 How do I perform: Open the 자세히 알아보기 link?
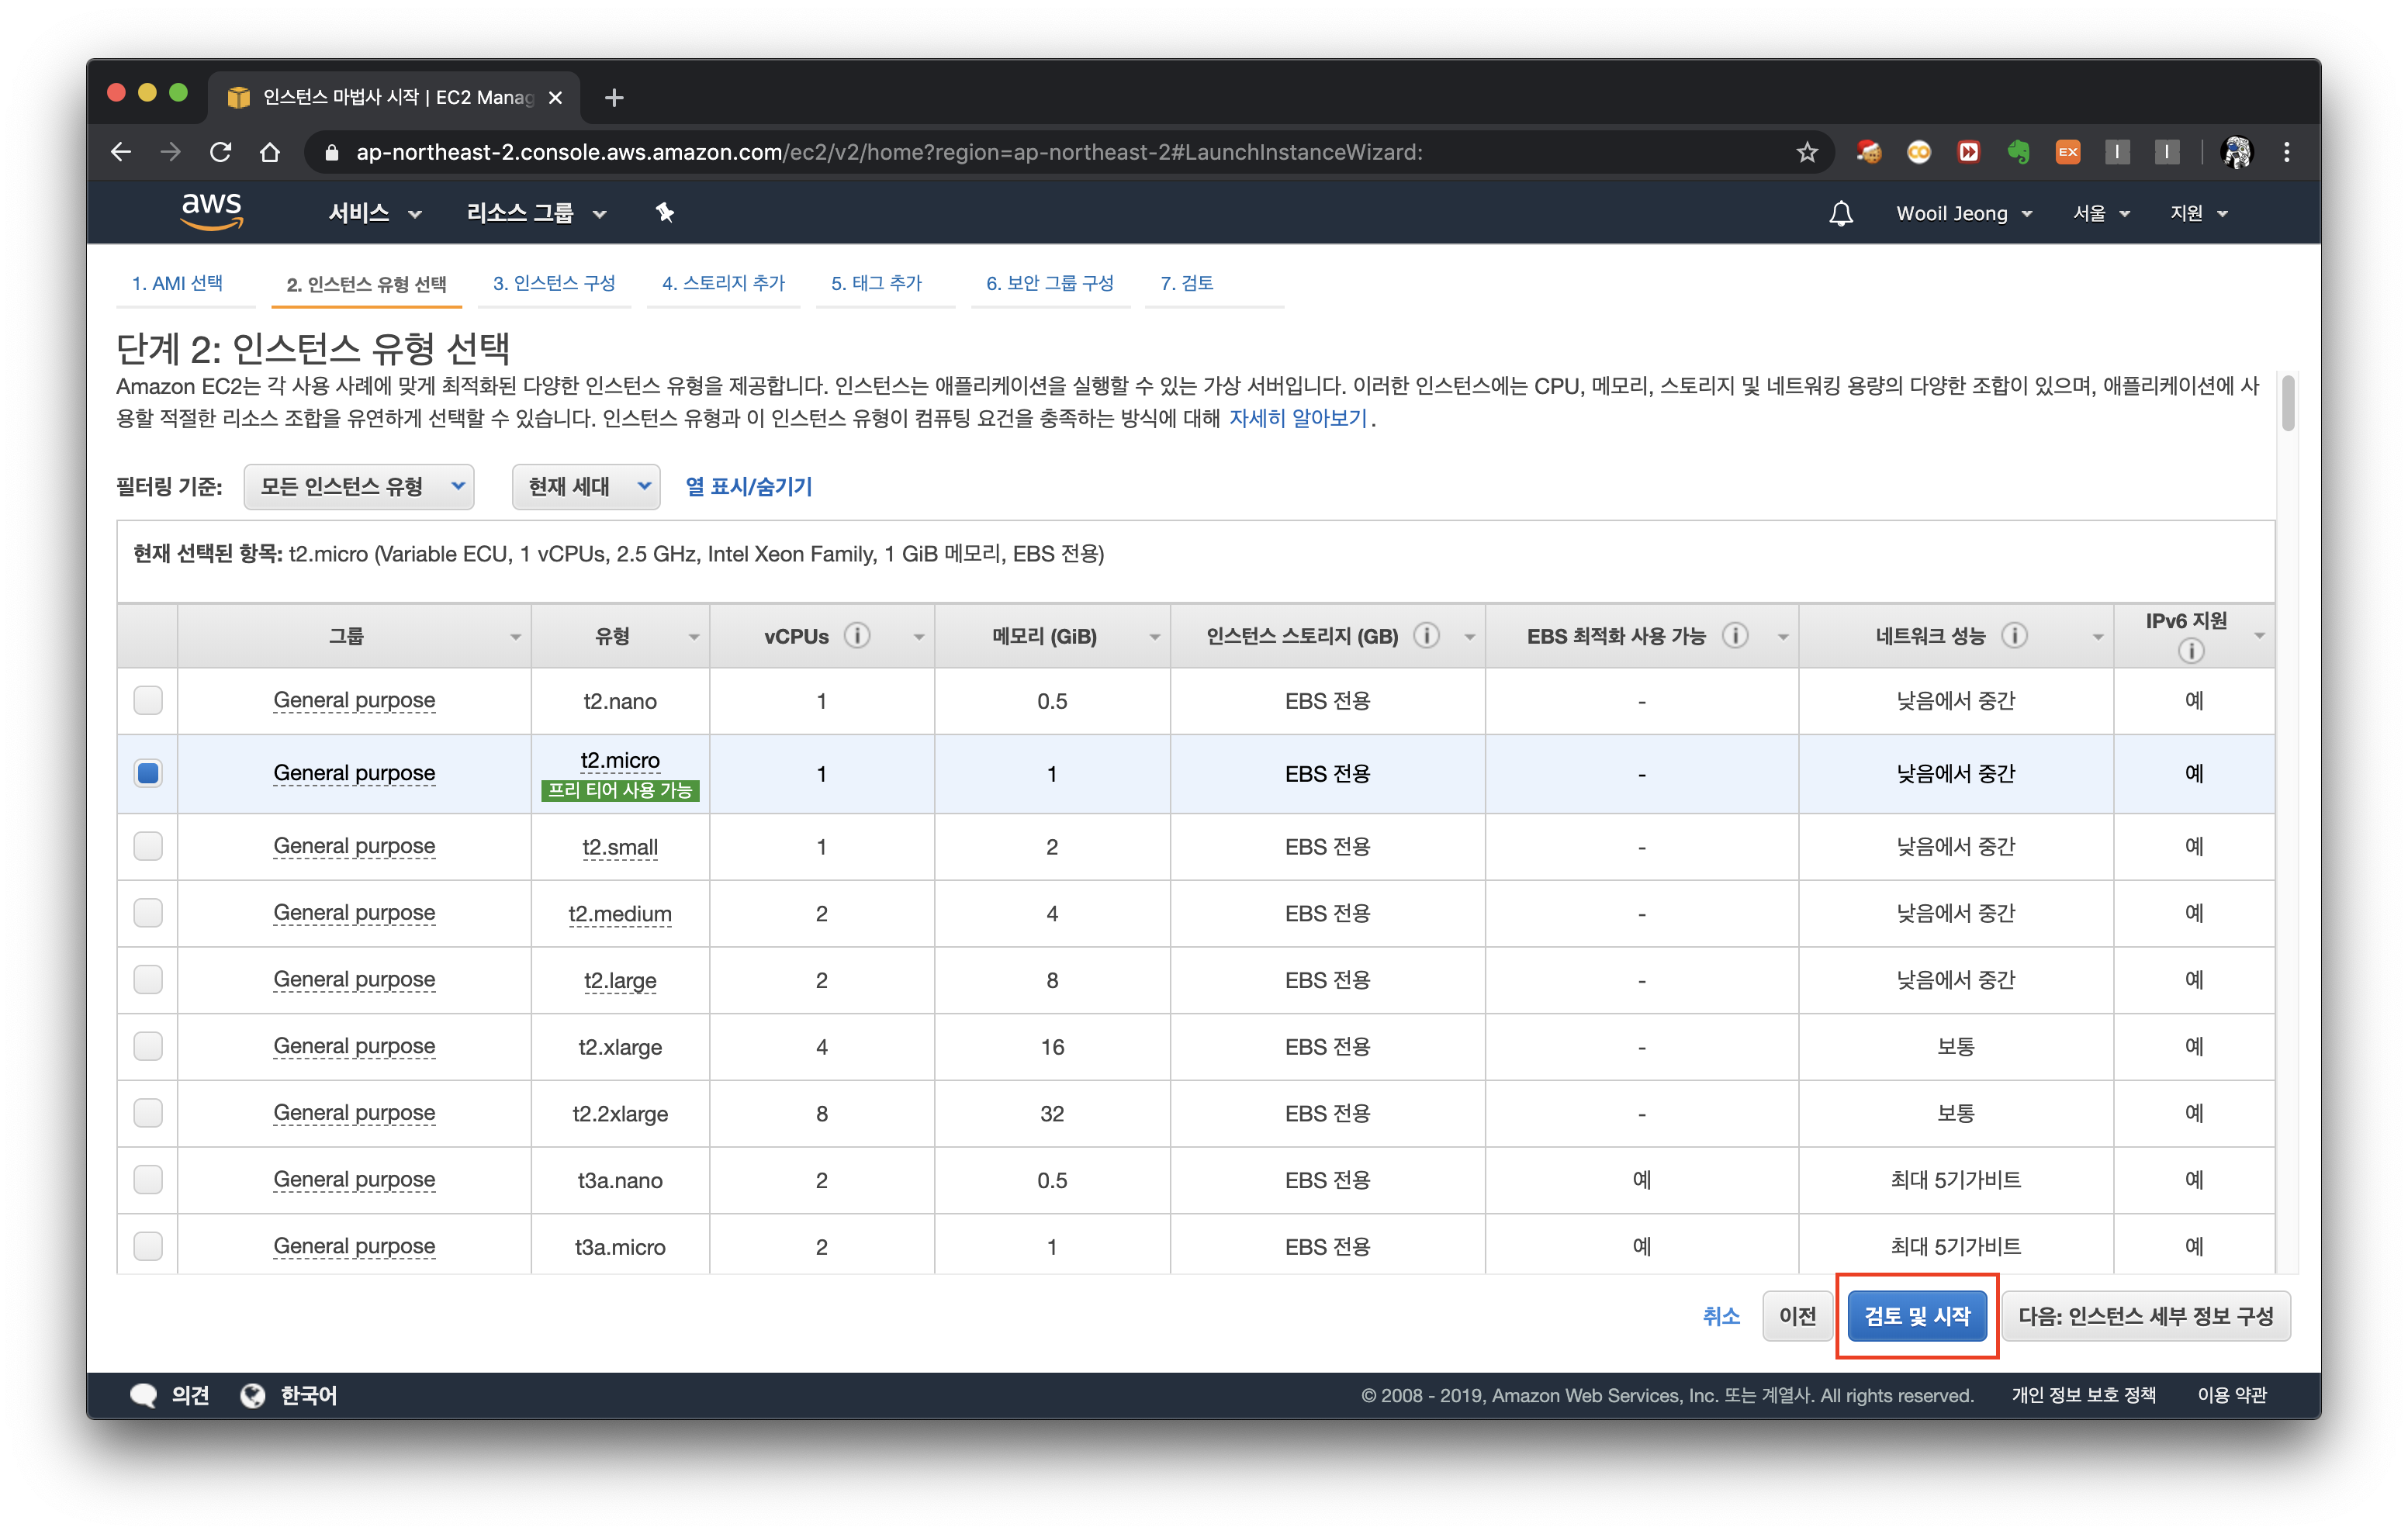point(1297,418)
